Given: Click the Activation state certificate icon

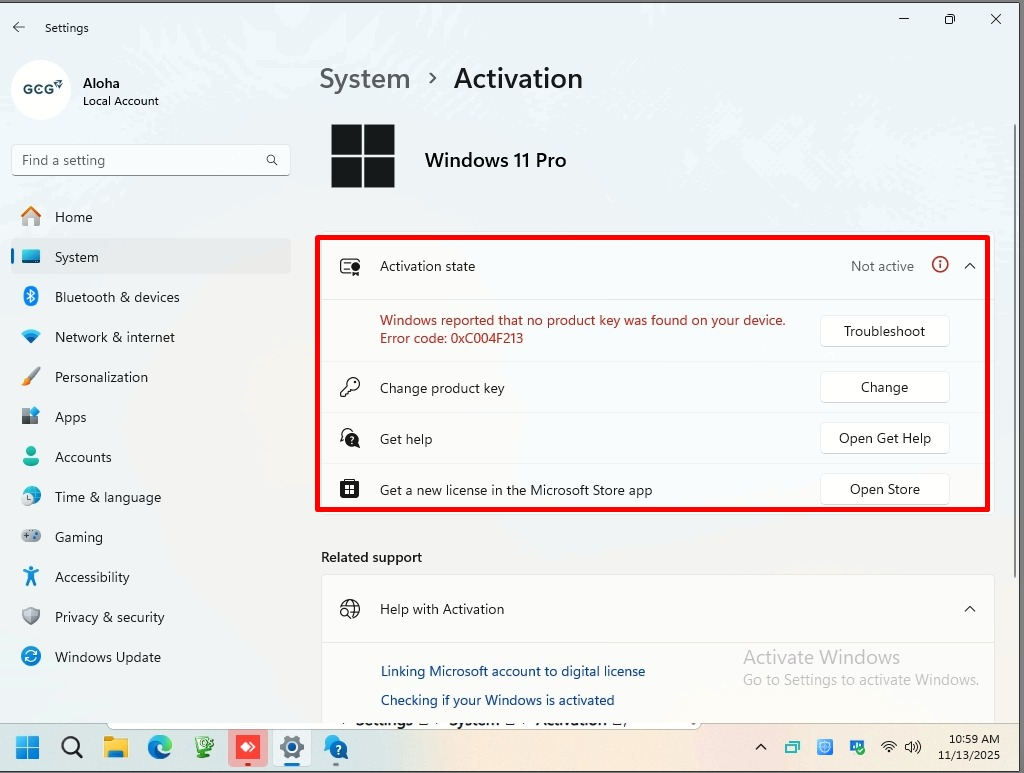Looking at the screenshot, I should (x=350, y=266).
